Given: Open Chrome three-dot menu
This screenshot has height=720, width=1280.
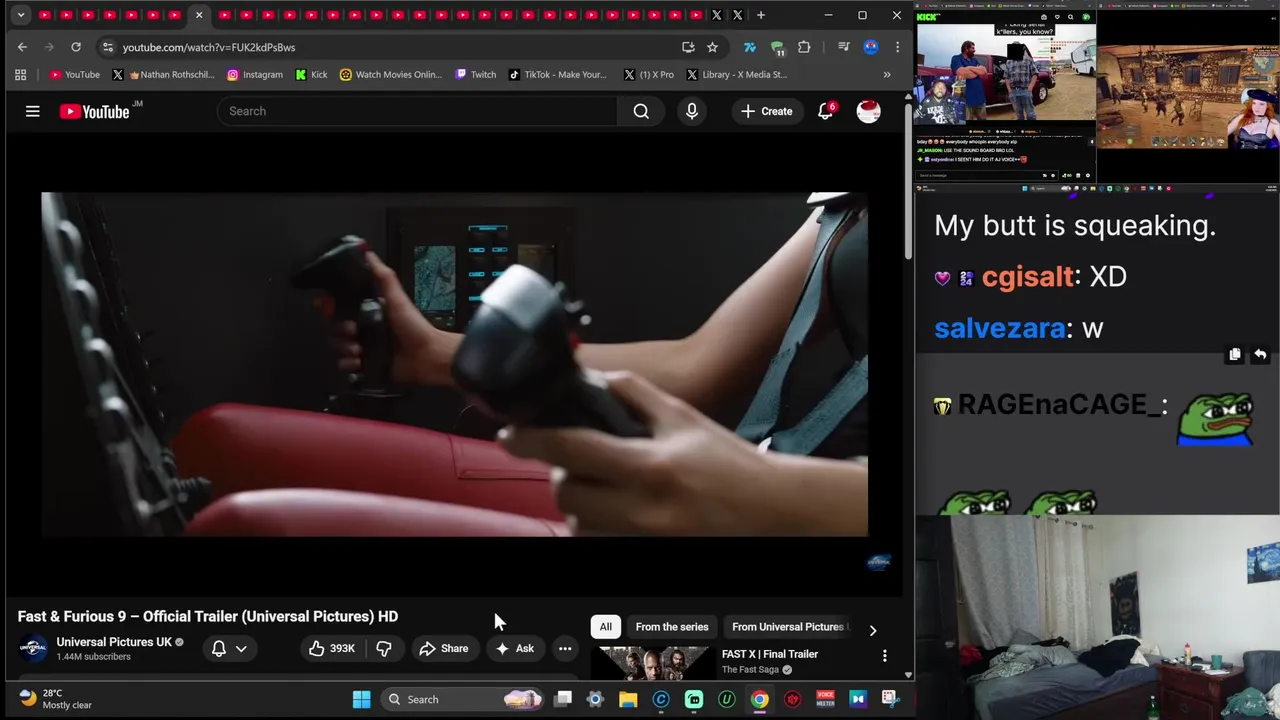Looking at the screenshot, I should [x=897, y=47].
